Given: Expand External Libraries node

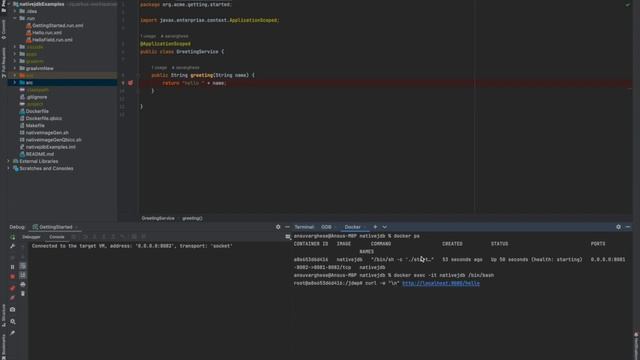Looking at the screenshot, I should click(x=9, y=161).
